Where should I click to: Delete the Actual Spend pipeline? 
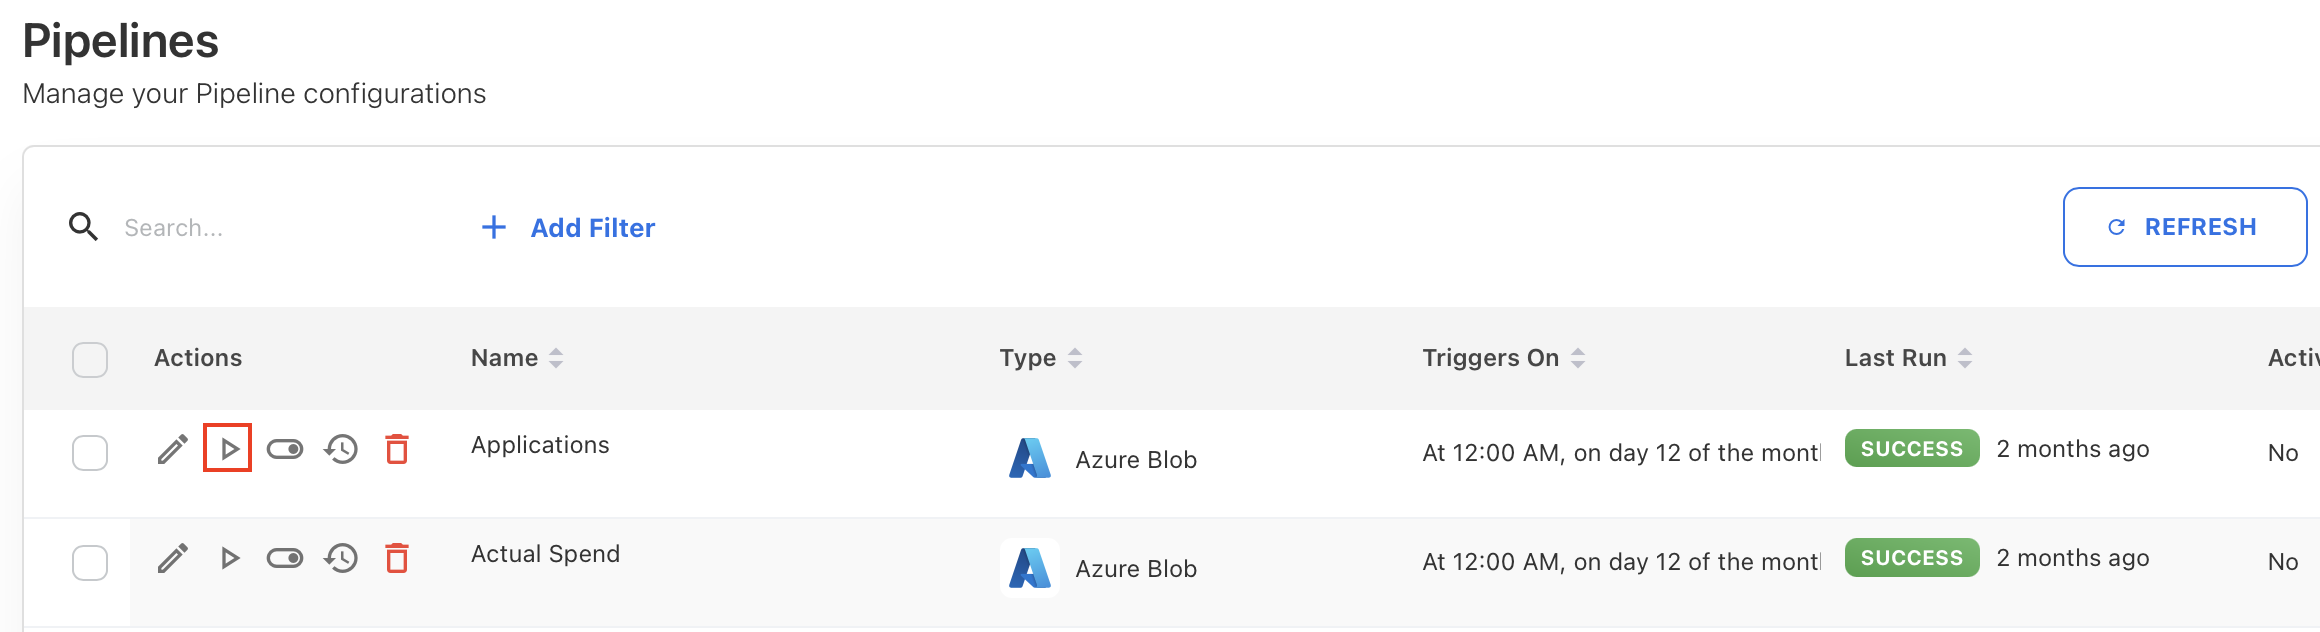397,558
